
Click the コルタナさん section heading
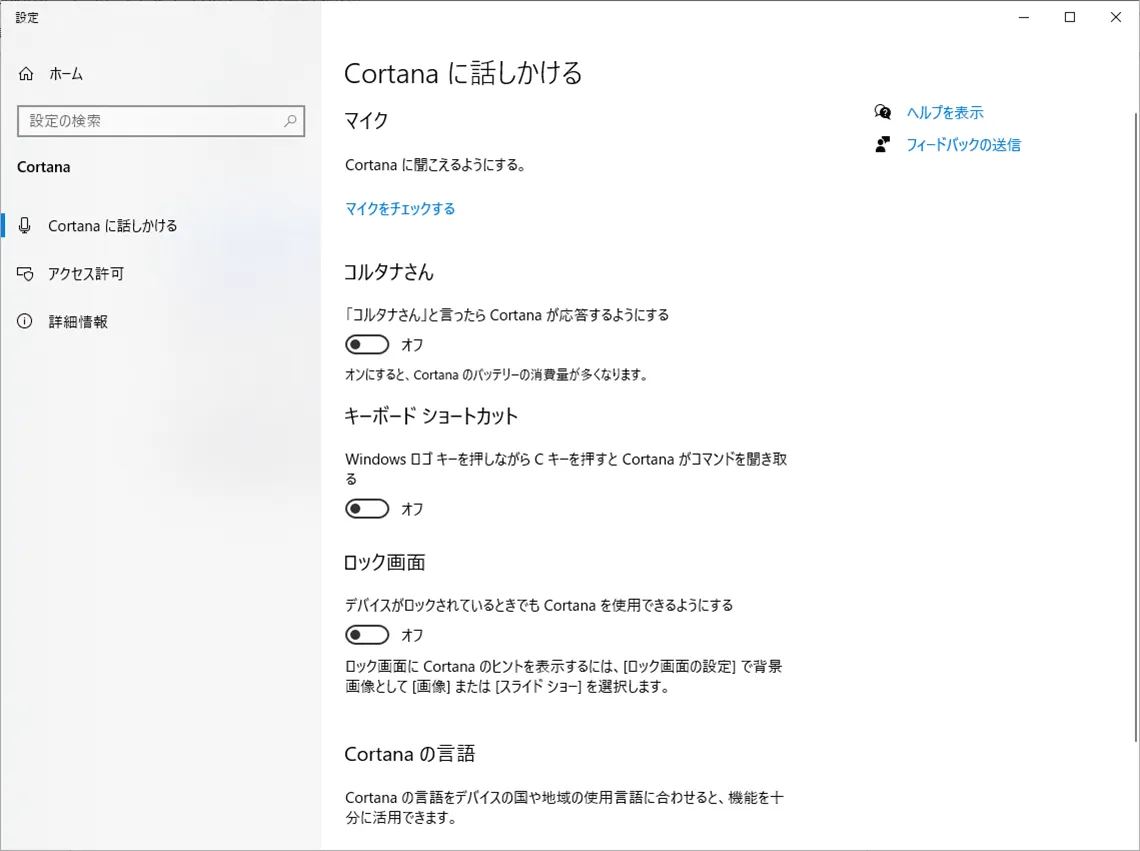[388, 272]
